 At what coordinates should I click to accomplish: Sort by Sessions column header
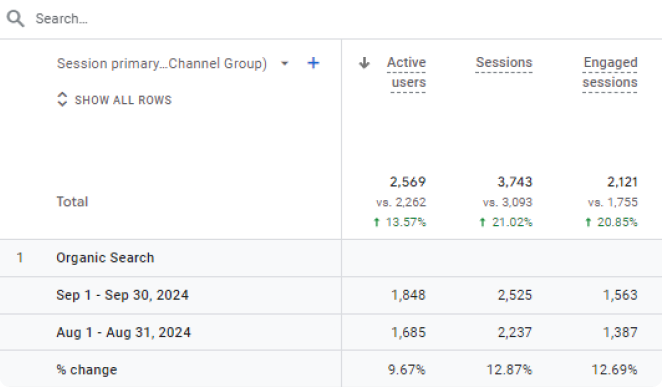(504, 62)
